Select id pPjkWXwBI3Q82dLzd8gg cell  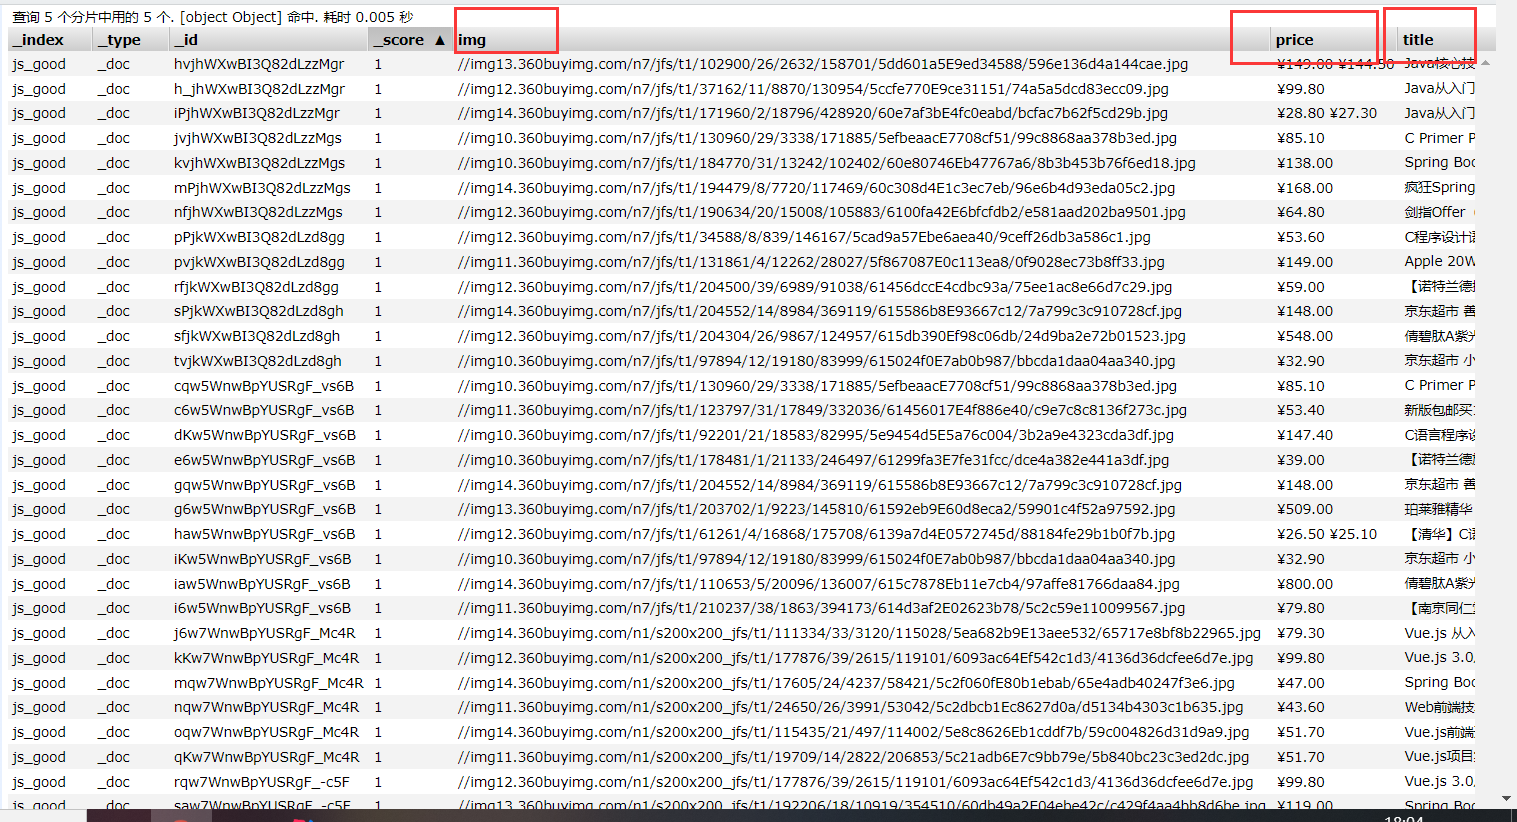pos(259,237)
